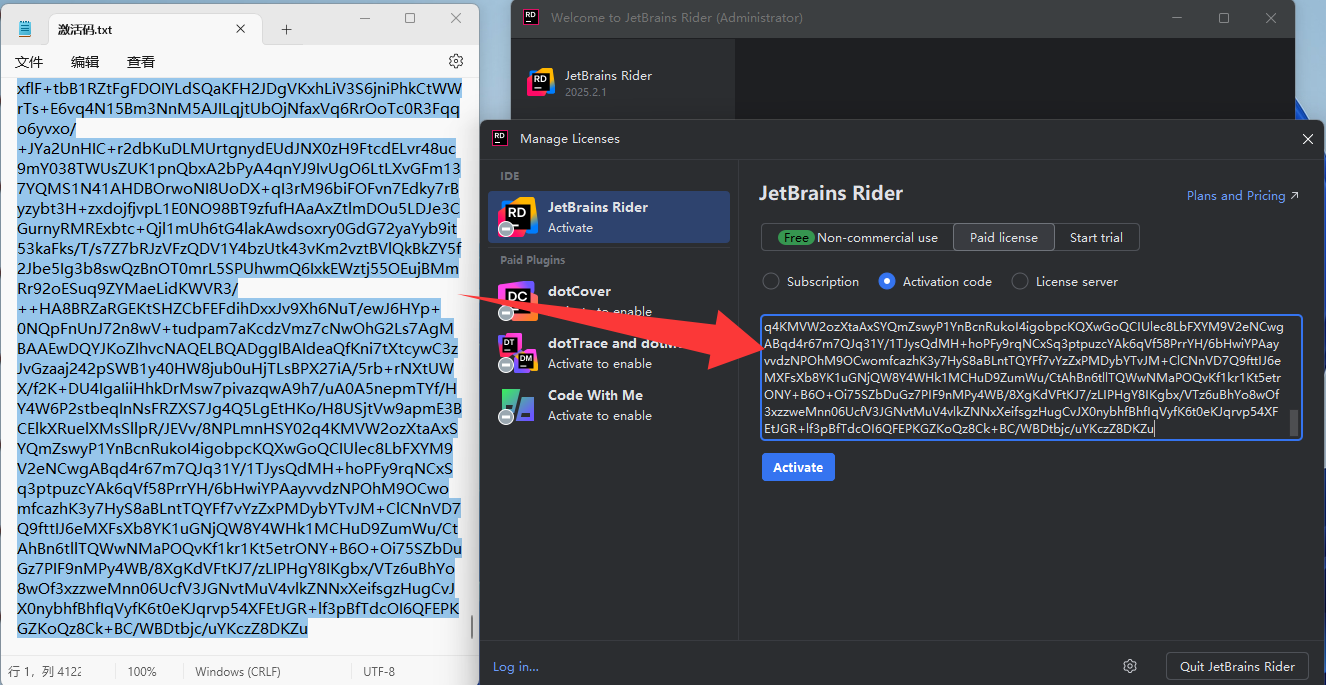The image size is (1326, 685).
Task: Switch to Paid license option
Action: [1004, 238]
